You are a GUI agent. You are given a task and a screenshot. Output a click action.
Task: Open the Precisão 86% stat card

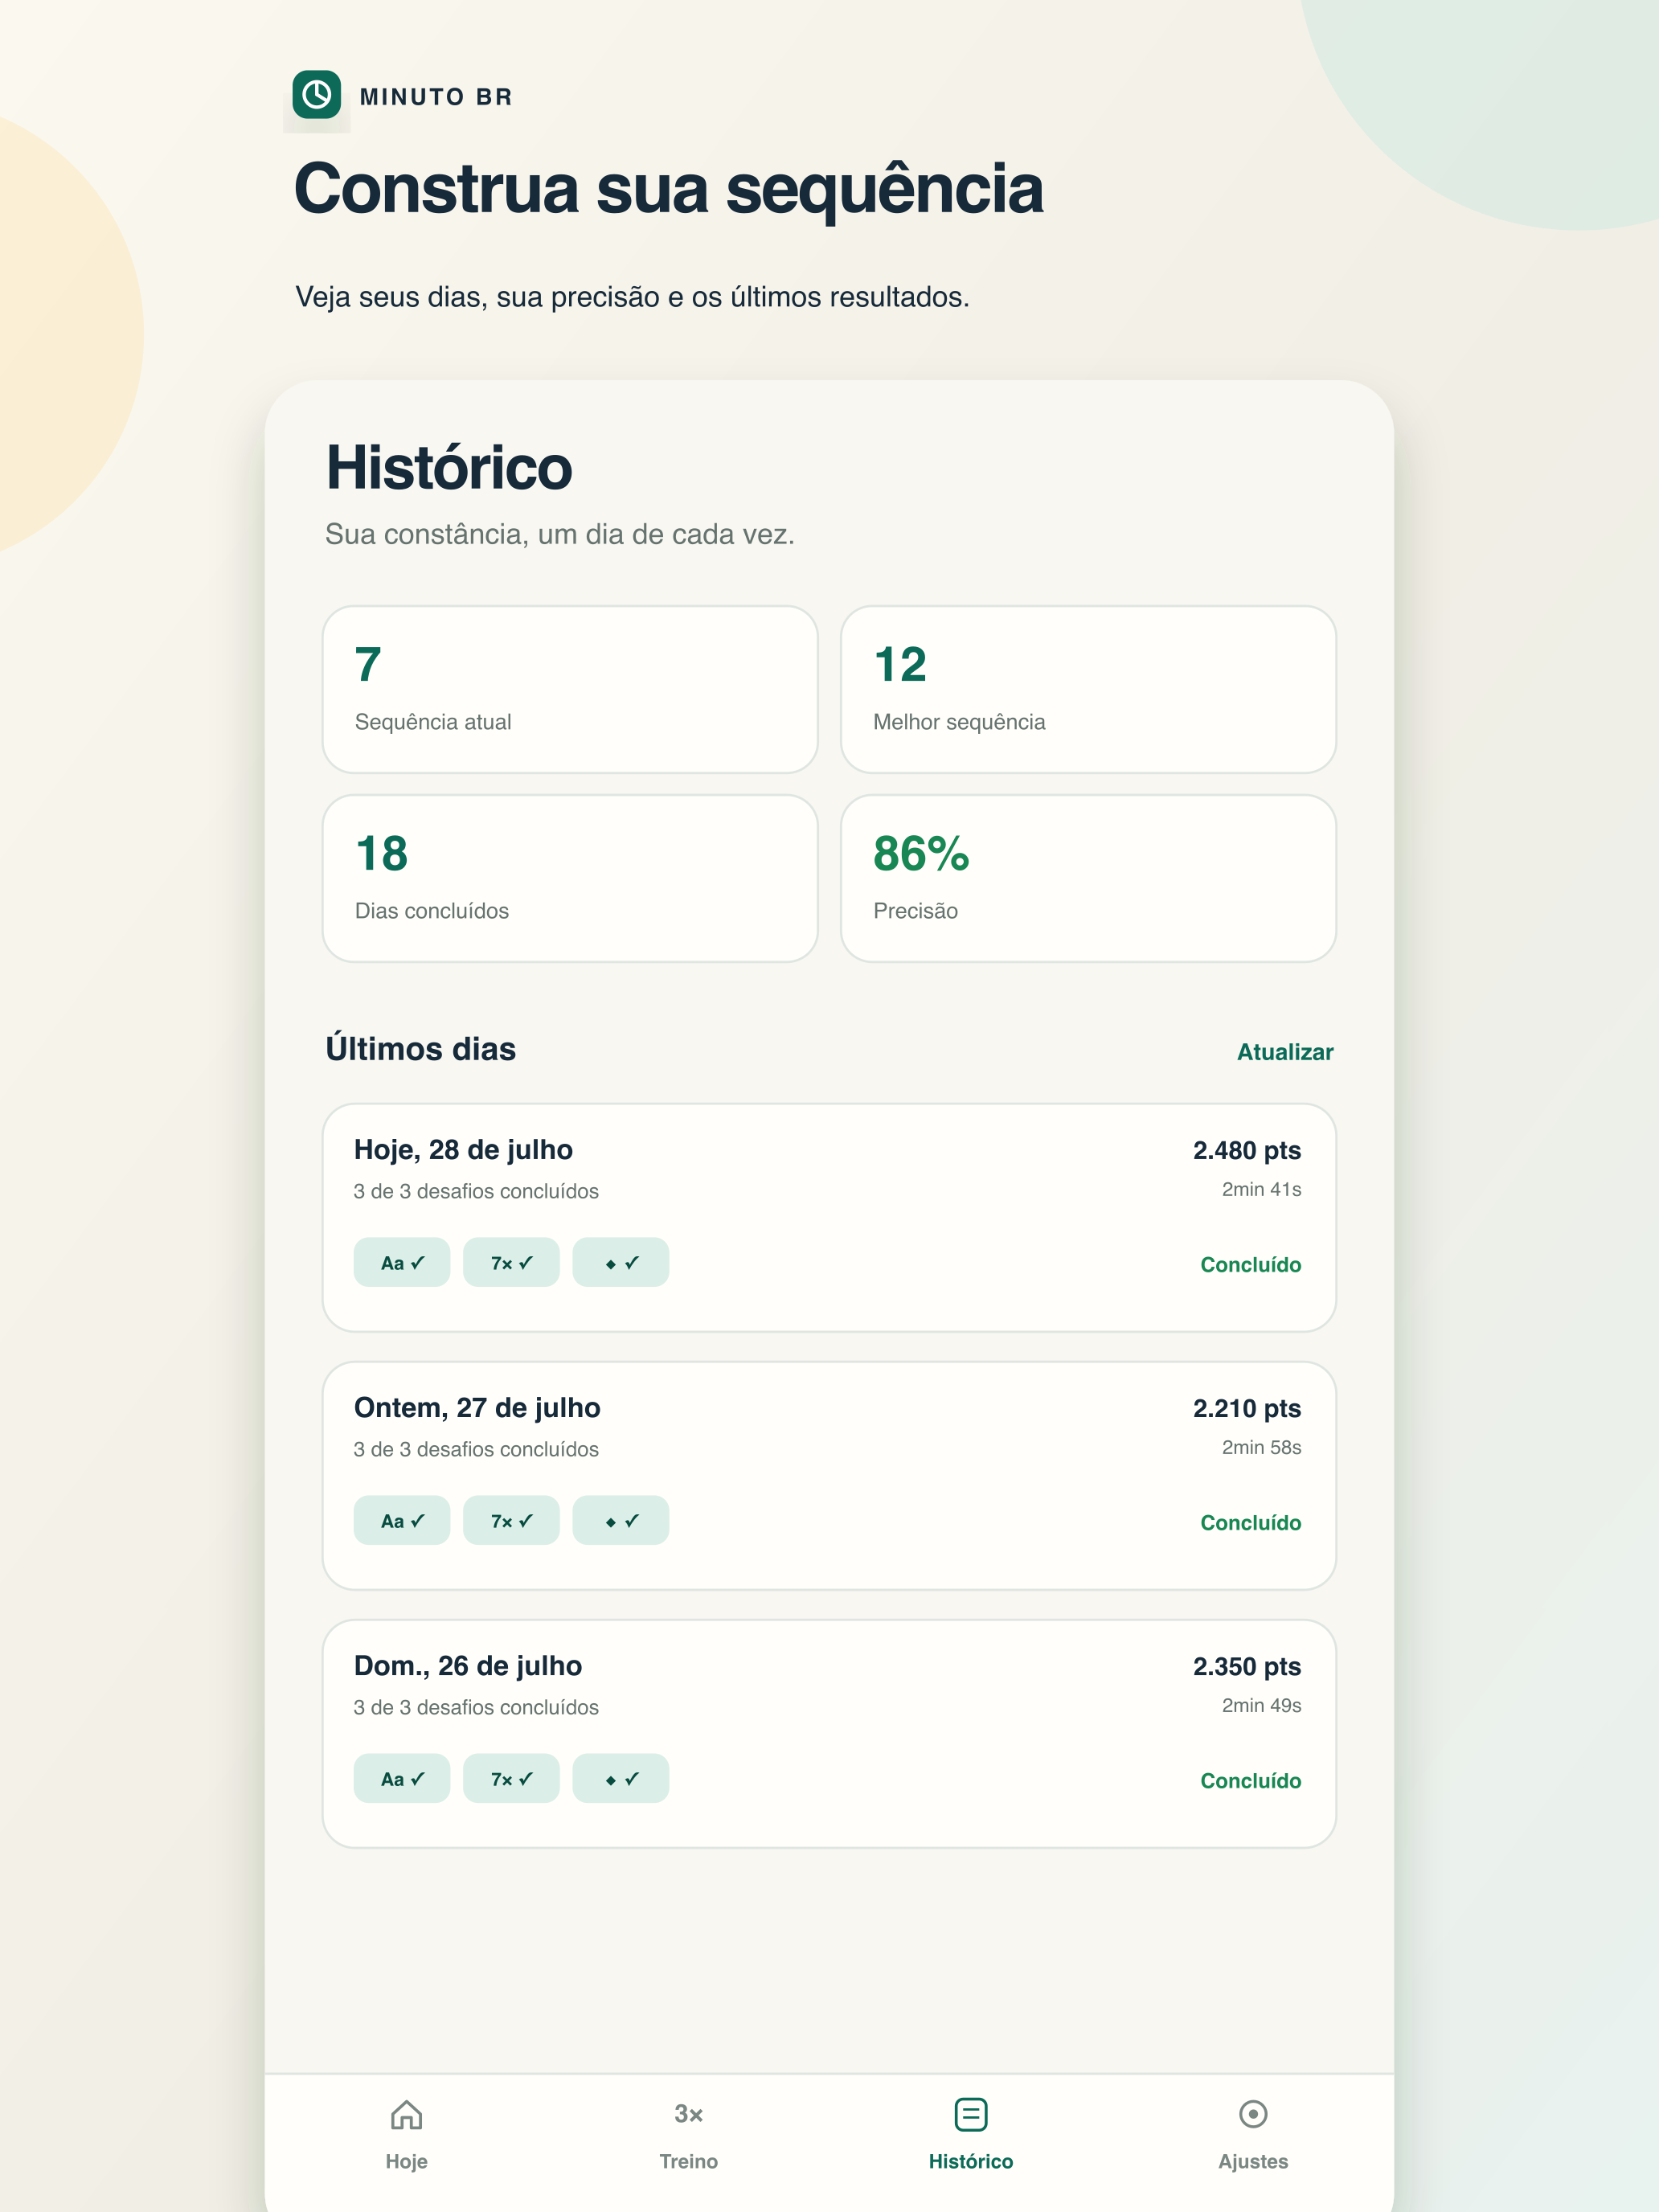tap(1088, 878)
